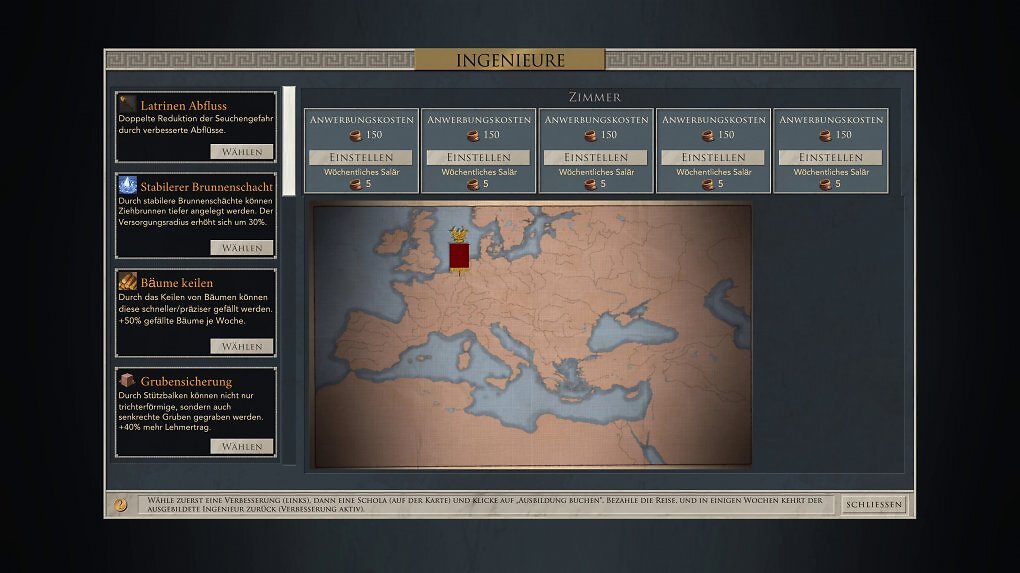Click the Bäume keilen wood icon
The width and height of the screenshot is (1020, 573).
tap(128, 282)
